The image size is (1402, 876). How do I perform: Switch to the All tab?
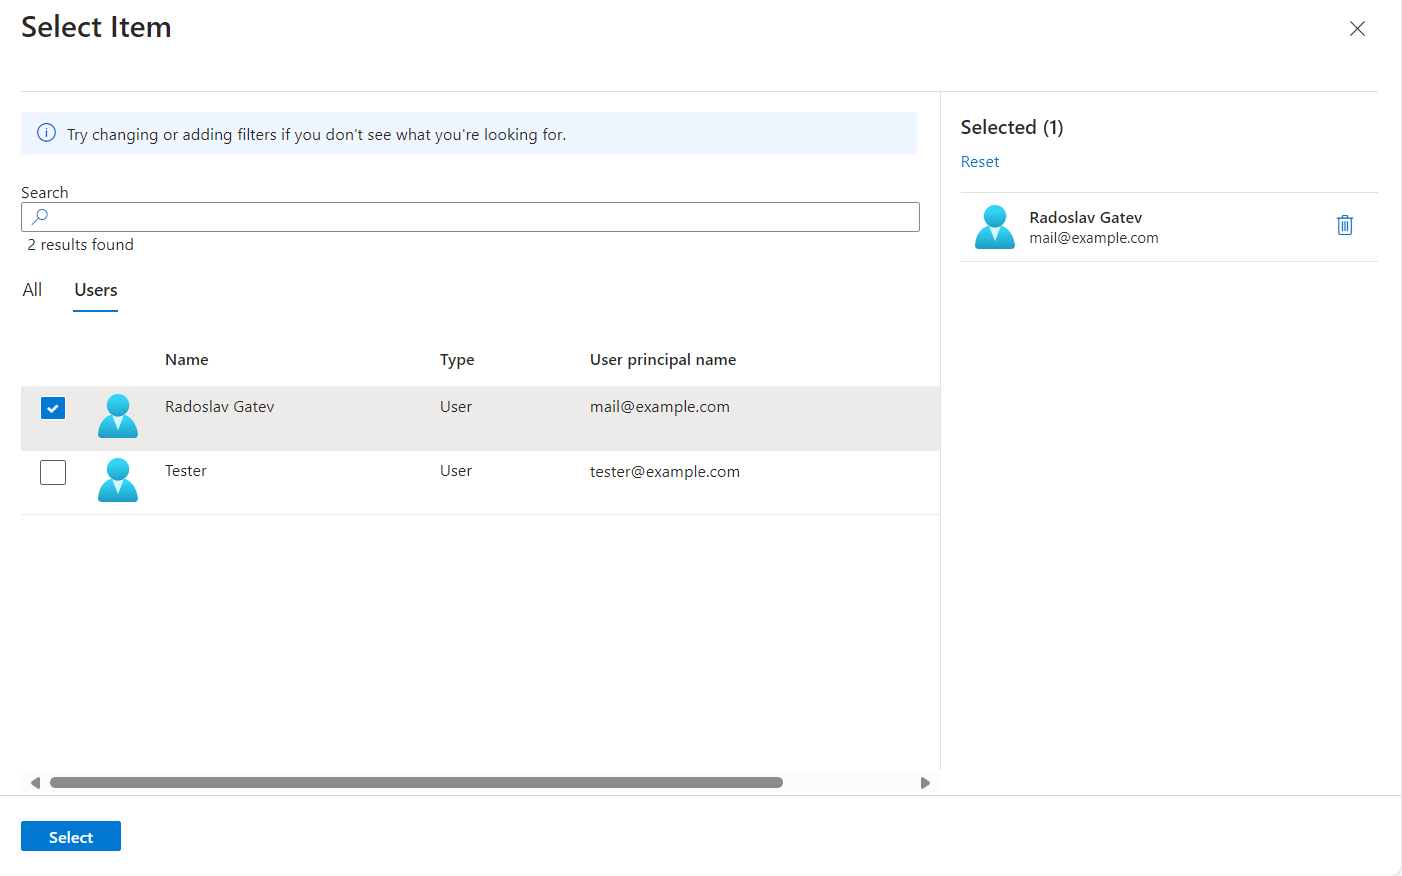click(32, 289)
